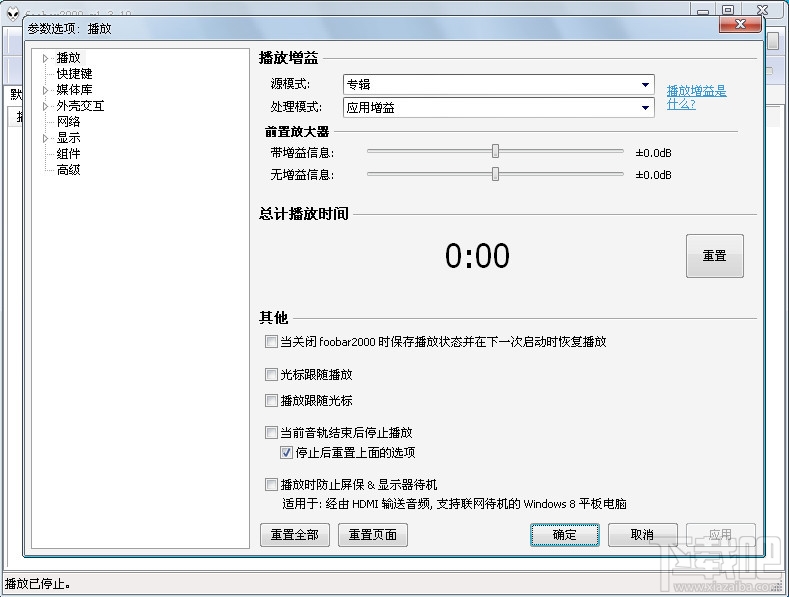The width and height of the screenshot is (789, 597).
Task: Click the 参数选项: 播放 dialog title
Action: [69, 29]
